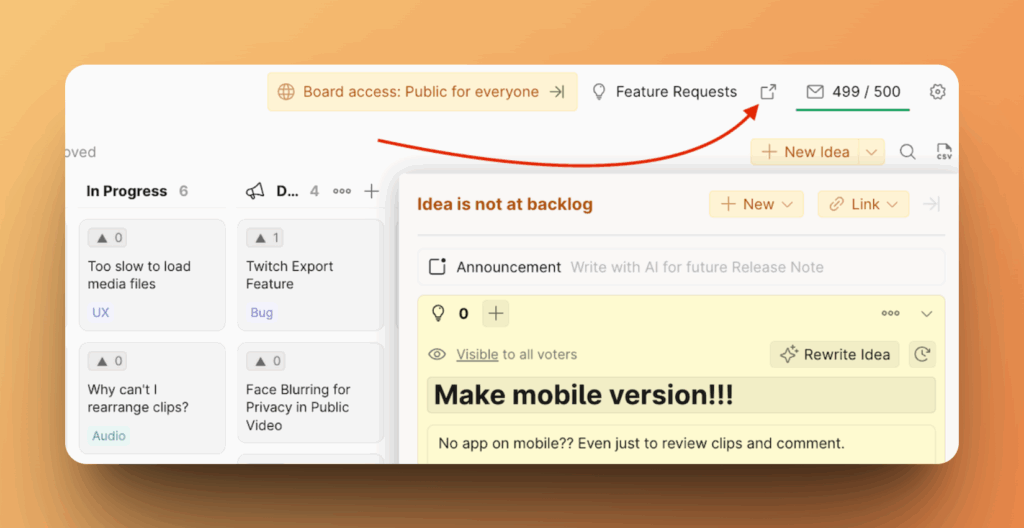Export ideas using the CSV icon
This screenshot has width=1024, height=528.
tap(943, 152)
